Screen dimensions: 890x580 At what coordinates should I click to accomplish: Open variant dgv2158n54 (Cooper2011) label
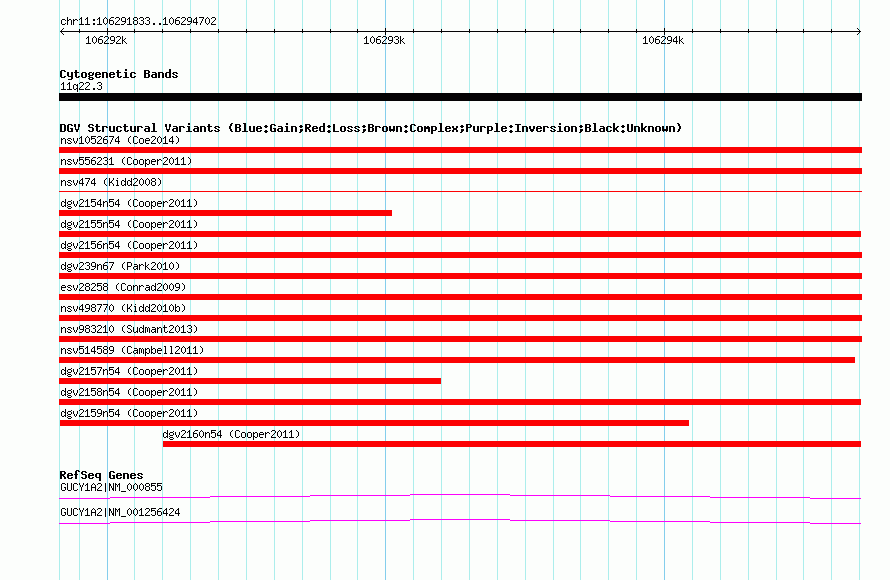point(129,392)
